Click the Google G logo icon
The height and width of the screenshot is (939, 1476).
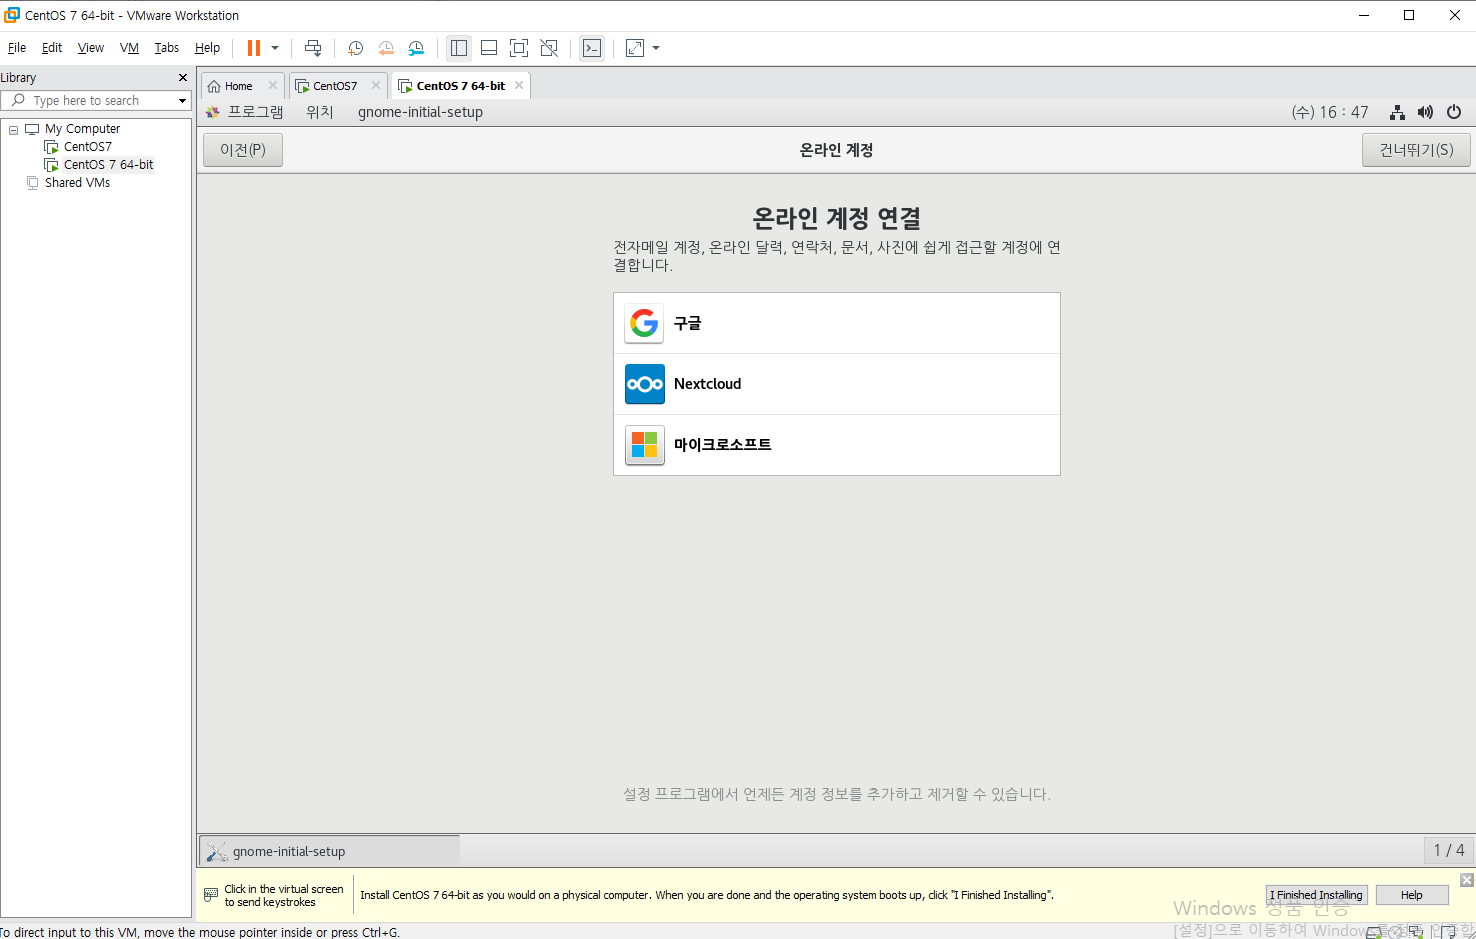645,323
